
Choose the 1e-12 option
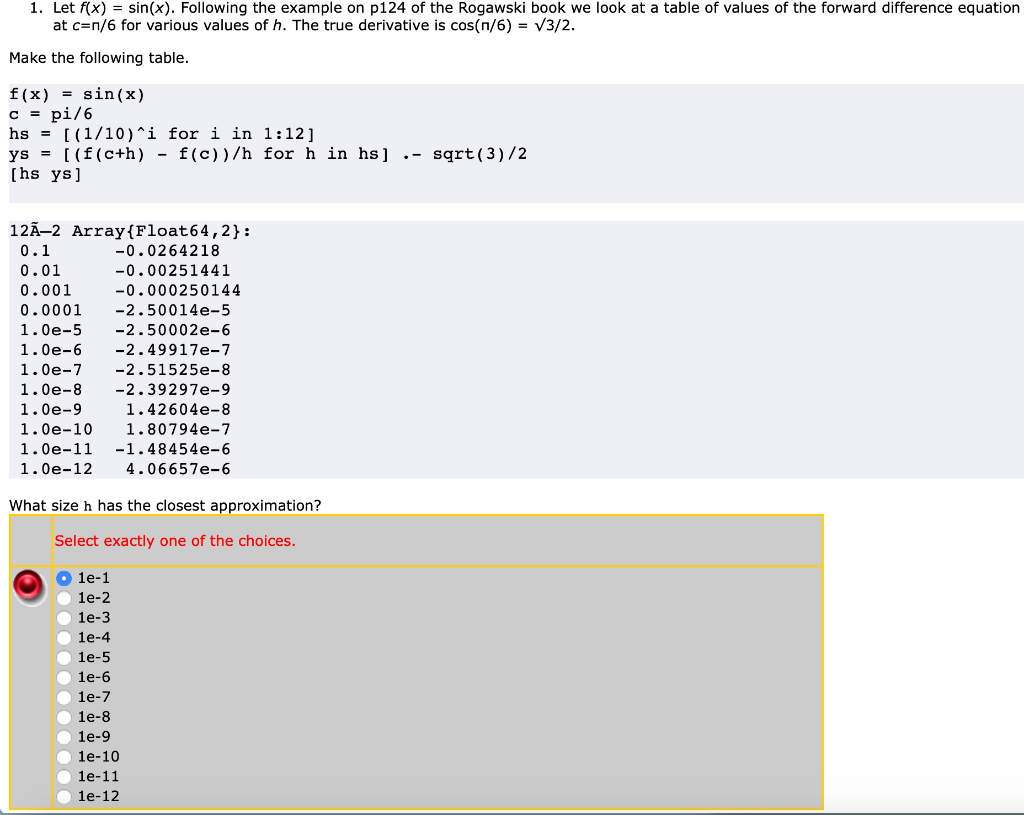point(63,796)
